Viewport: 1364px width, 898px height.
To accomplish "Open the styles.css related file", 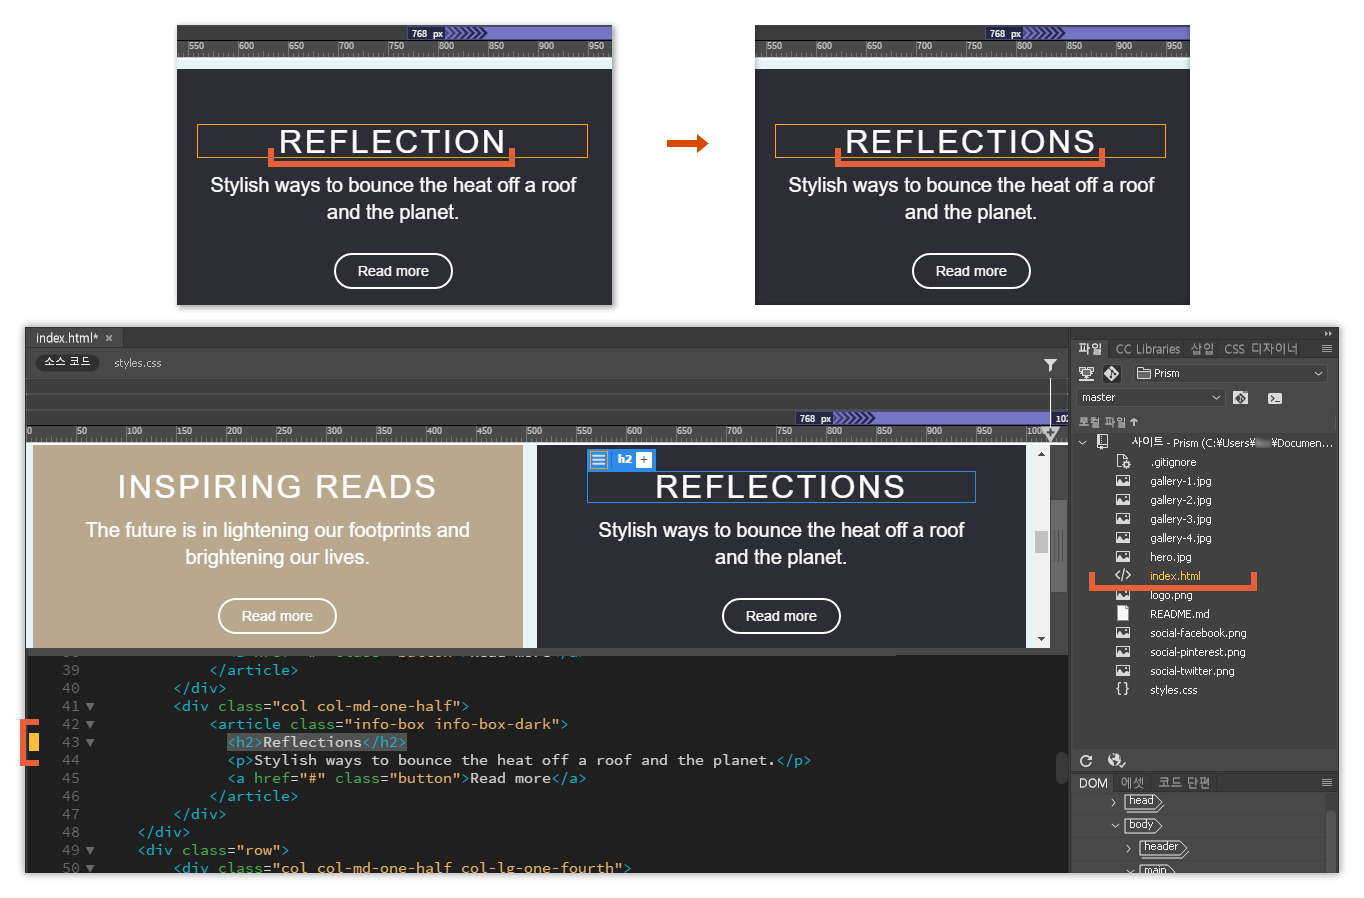I will 138,363.
